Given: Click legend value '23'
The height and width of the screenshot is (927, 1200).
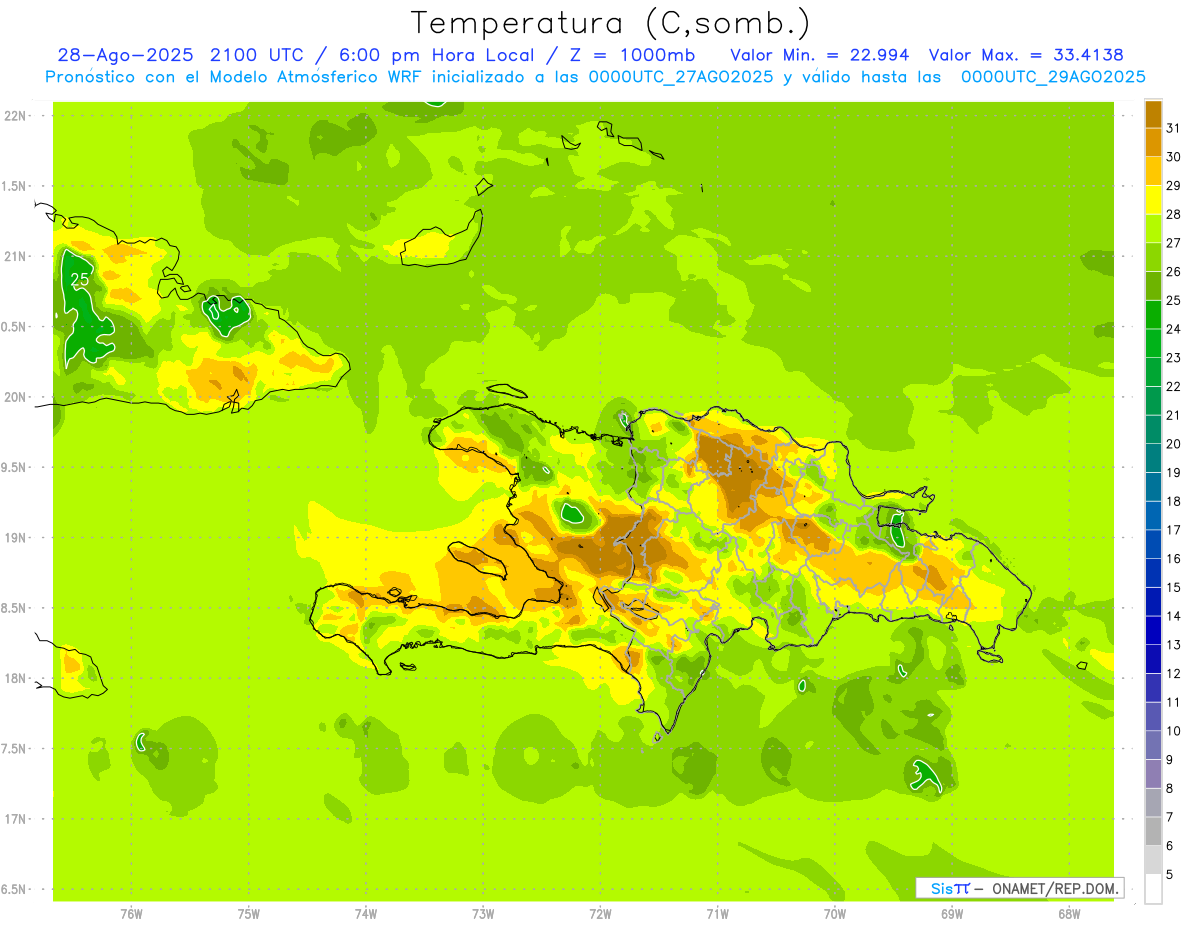Looking at the screenshot, I should [x=1173, y=358].
